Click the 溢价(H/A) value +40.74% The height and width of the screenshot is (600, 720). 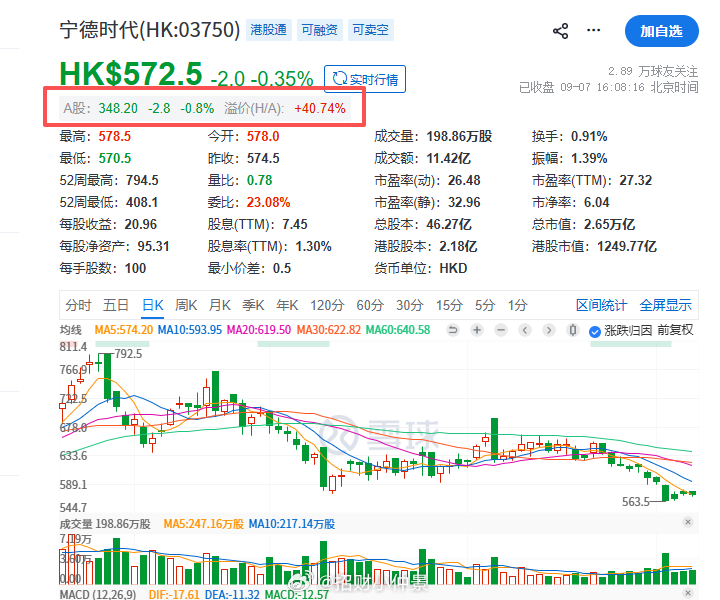[320, 108]
